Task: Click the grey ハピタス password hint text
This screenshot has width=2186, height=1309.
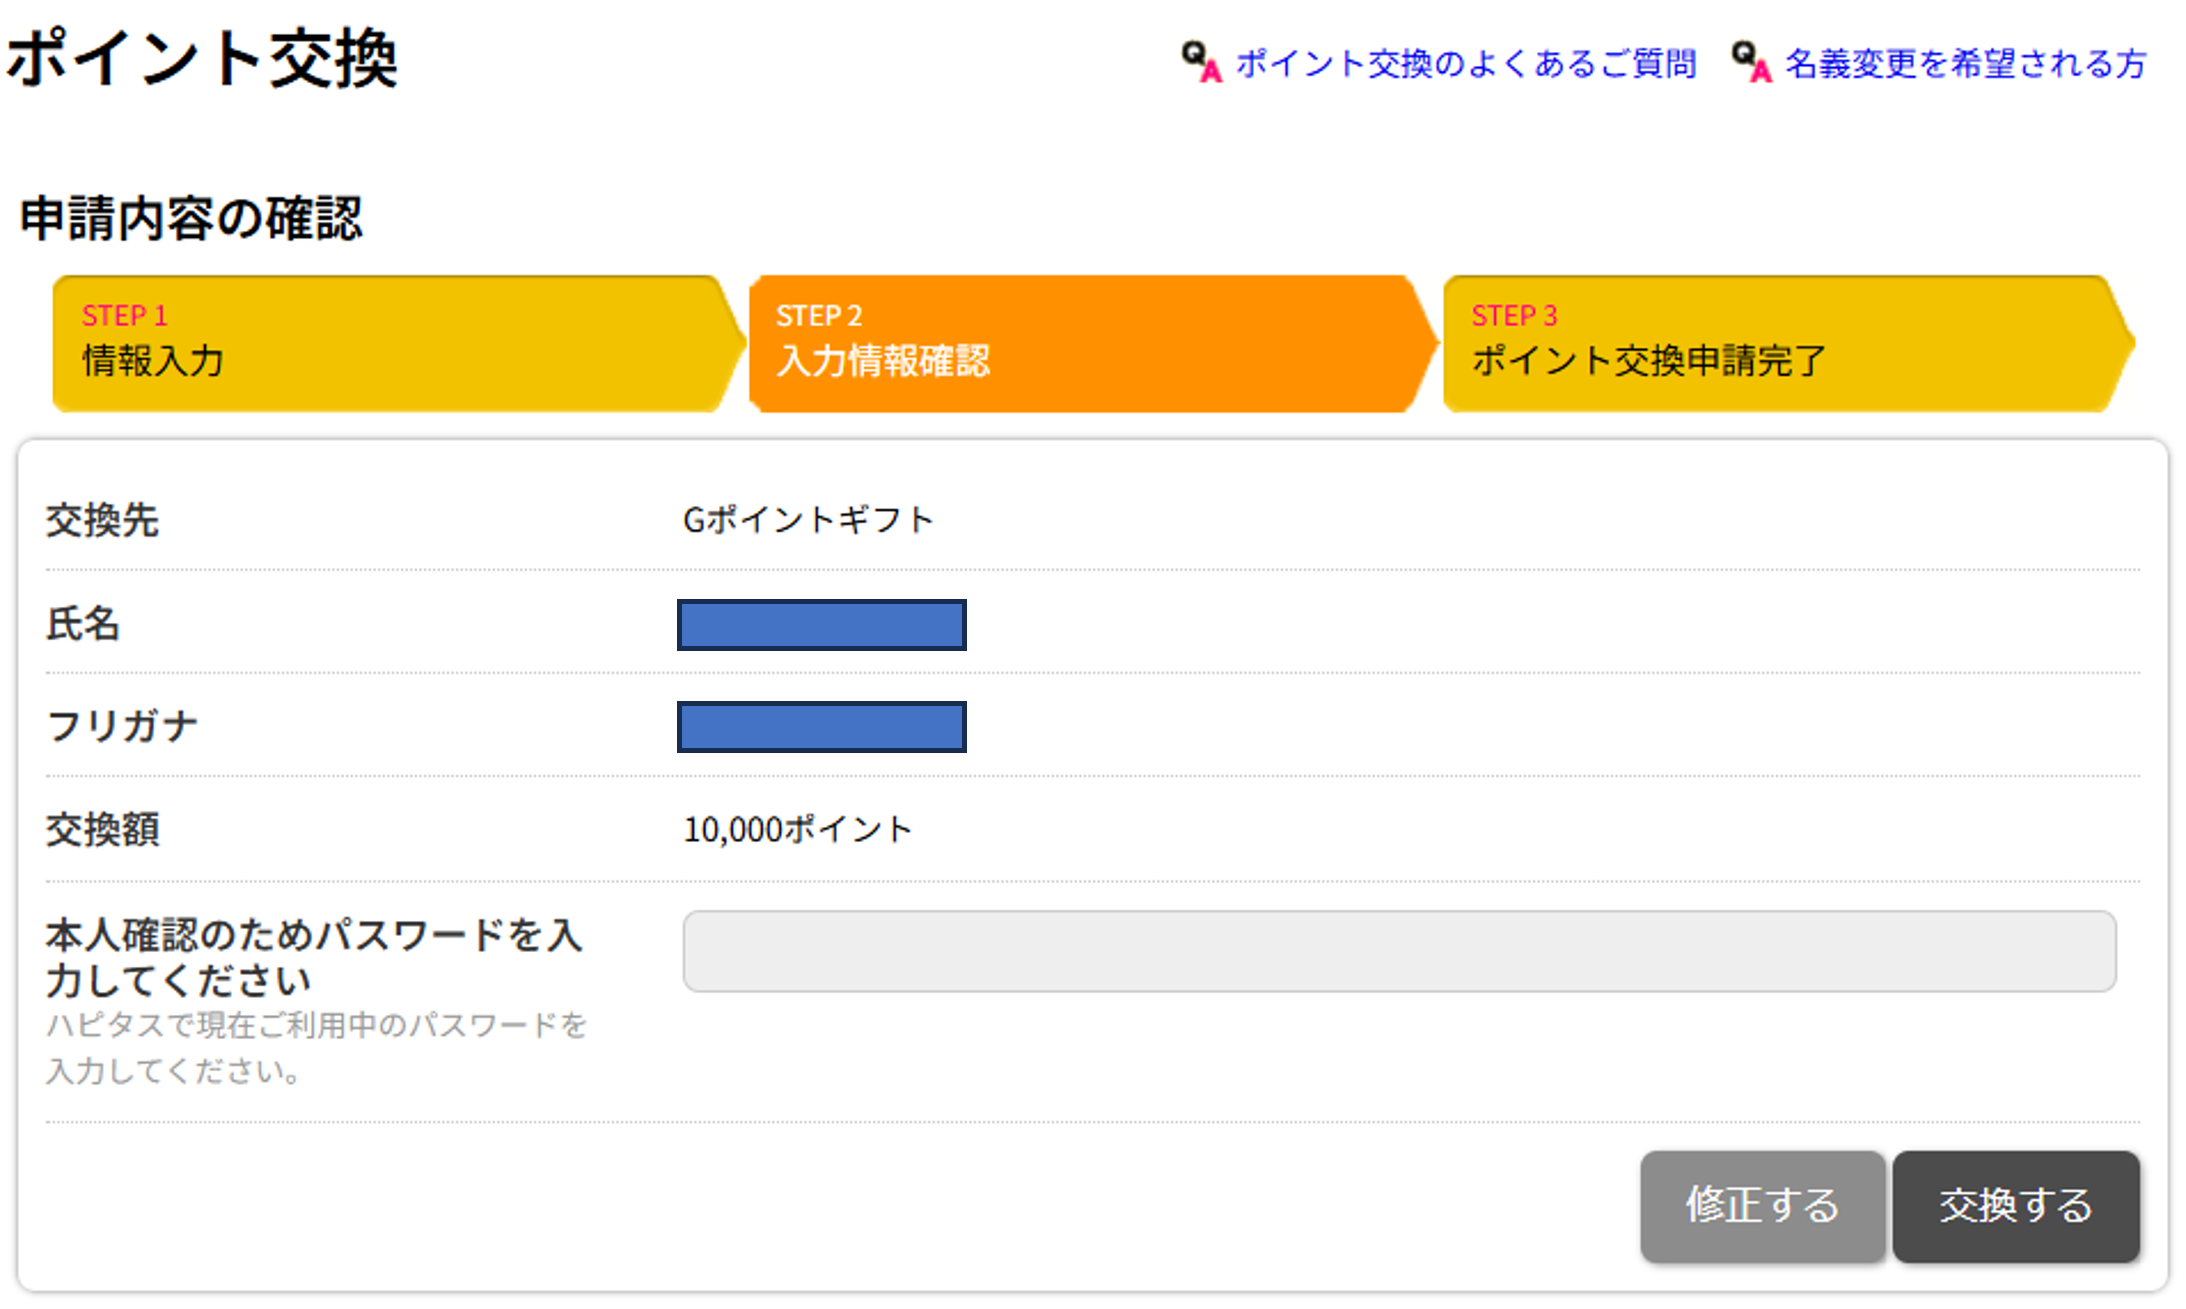Action: [x=315, y=1048]
